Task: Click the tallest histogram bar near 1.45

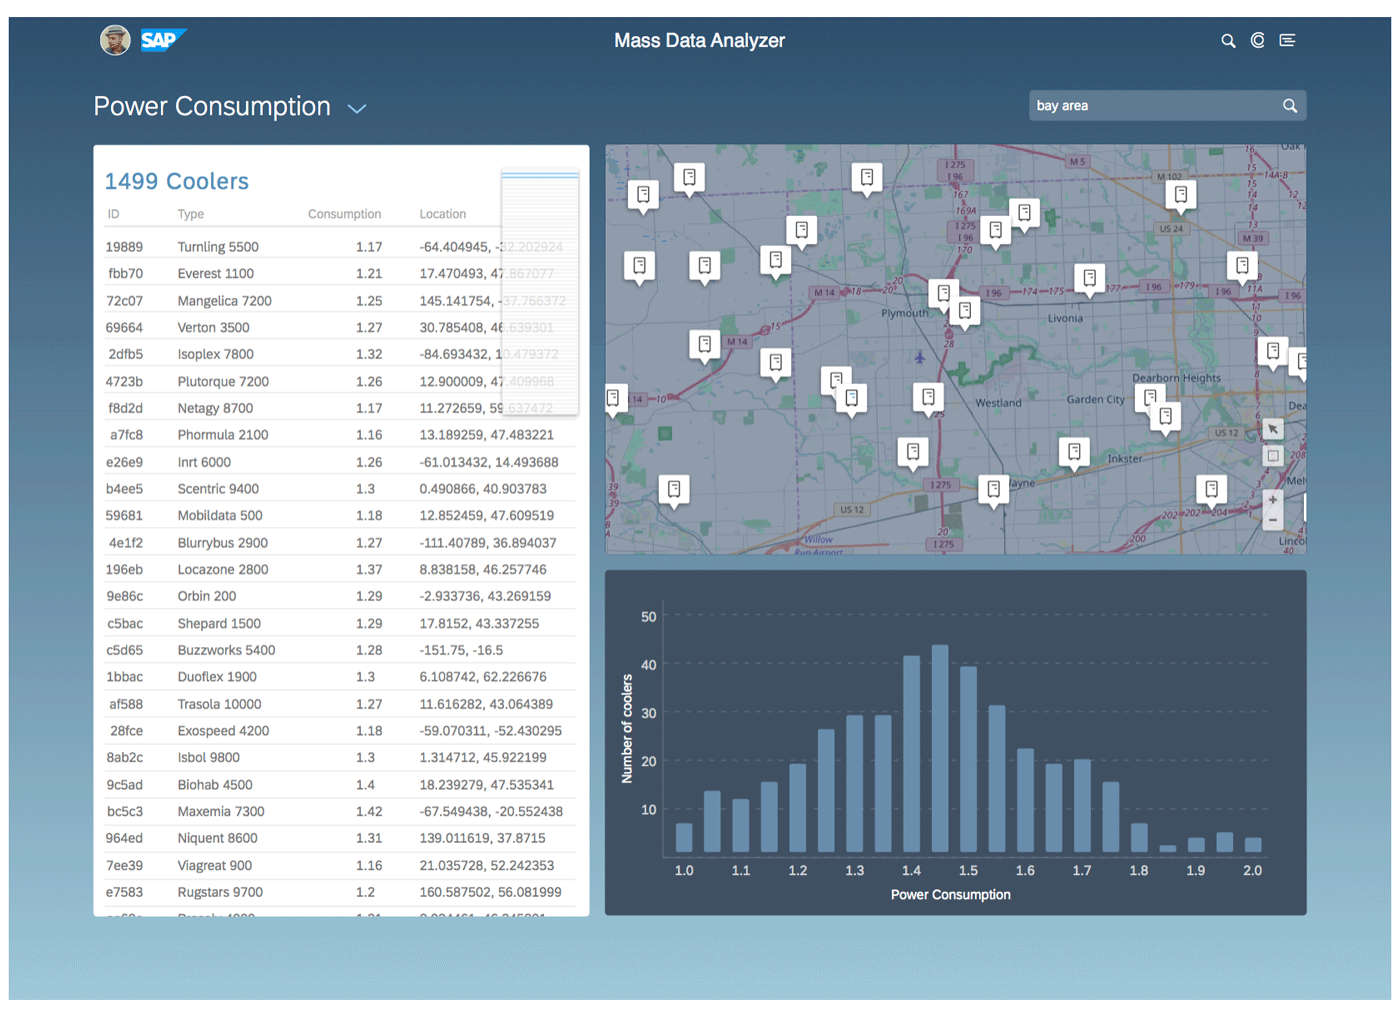Action: coord(940,750)
